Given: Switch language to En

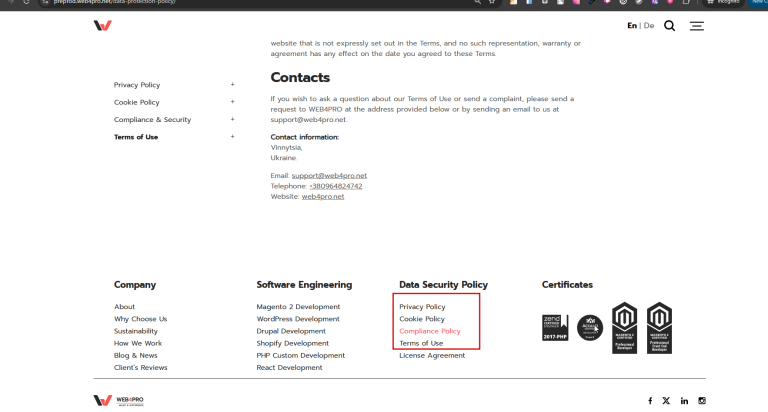Looking at the screenshot, I should (632, 25).
